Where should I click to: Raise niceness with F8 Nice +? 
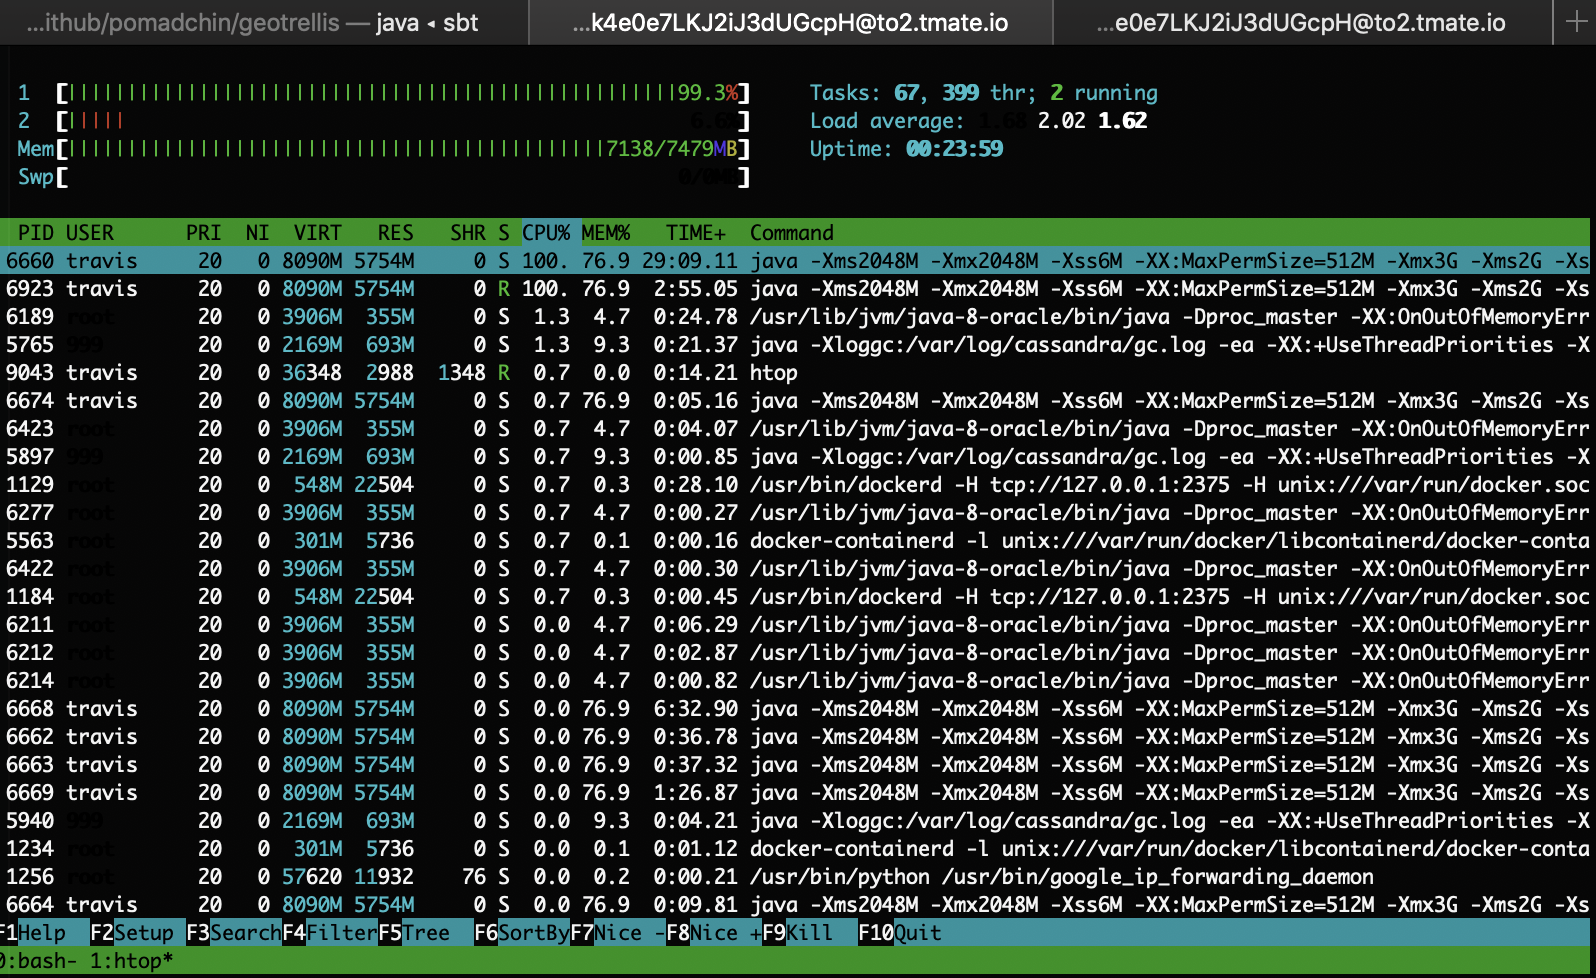(x=714, y=933)
